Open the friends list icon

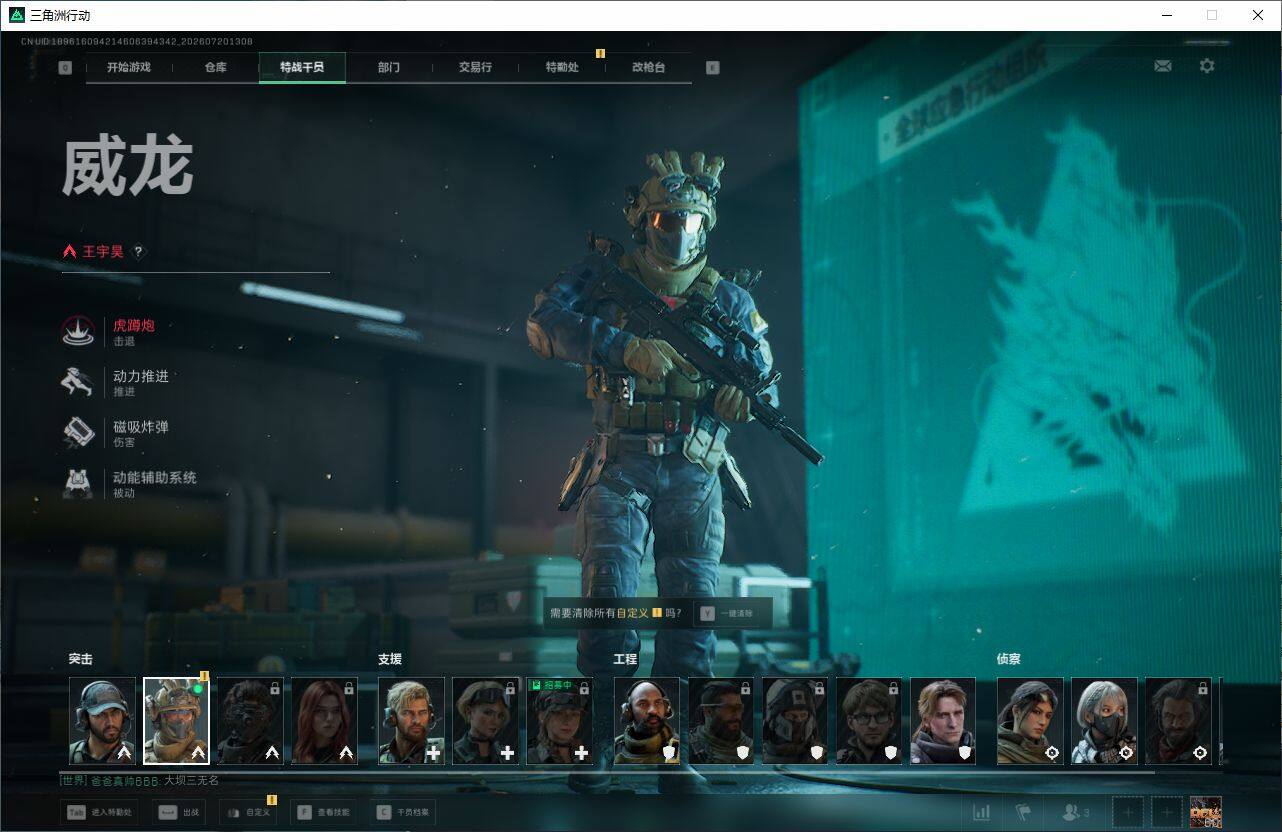1073,813
